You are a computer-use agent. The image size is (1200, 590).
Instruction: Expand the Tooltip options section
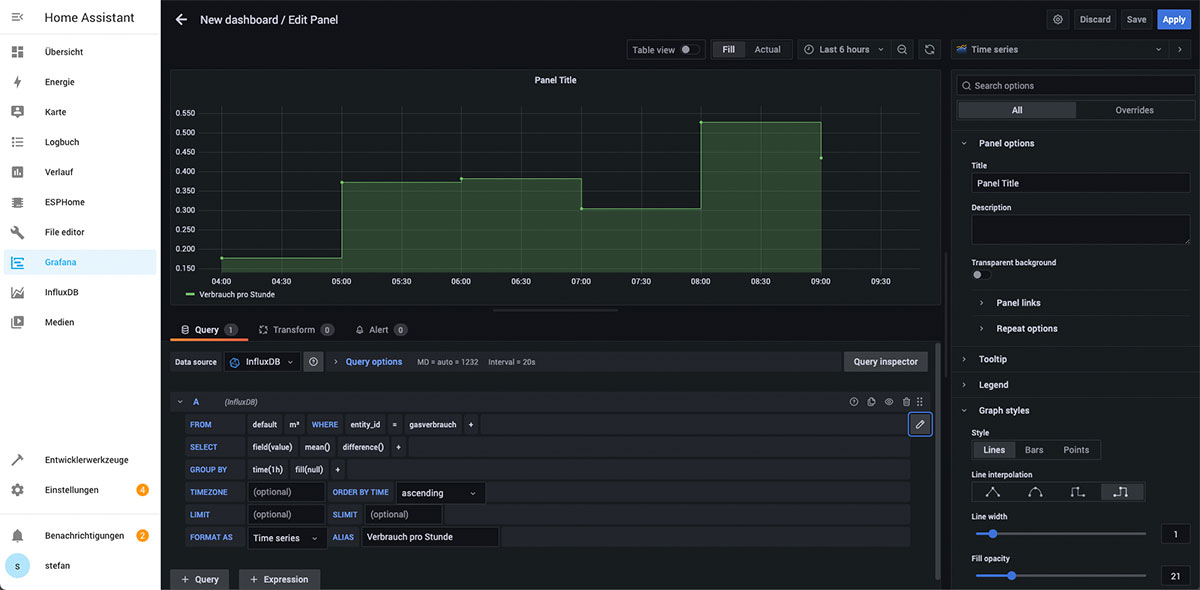pyautogui.click(x=993, y=359)
